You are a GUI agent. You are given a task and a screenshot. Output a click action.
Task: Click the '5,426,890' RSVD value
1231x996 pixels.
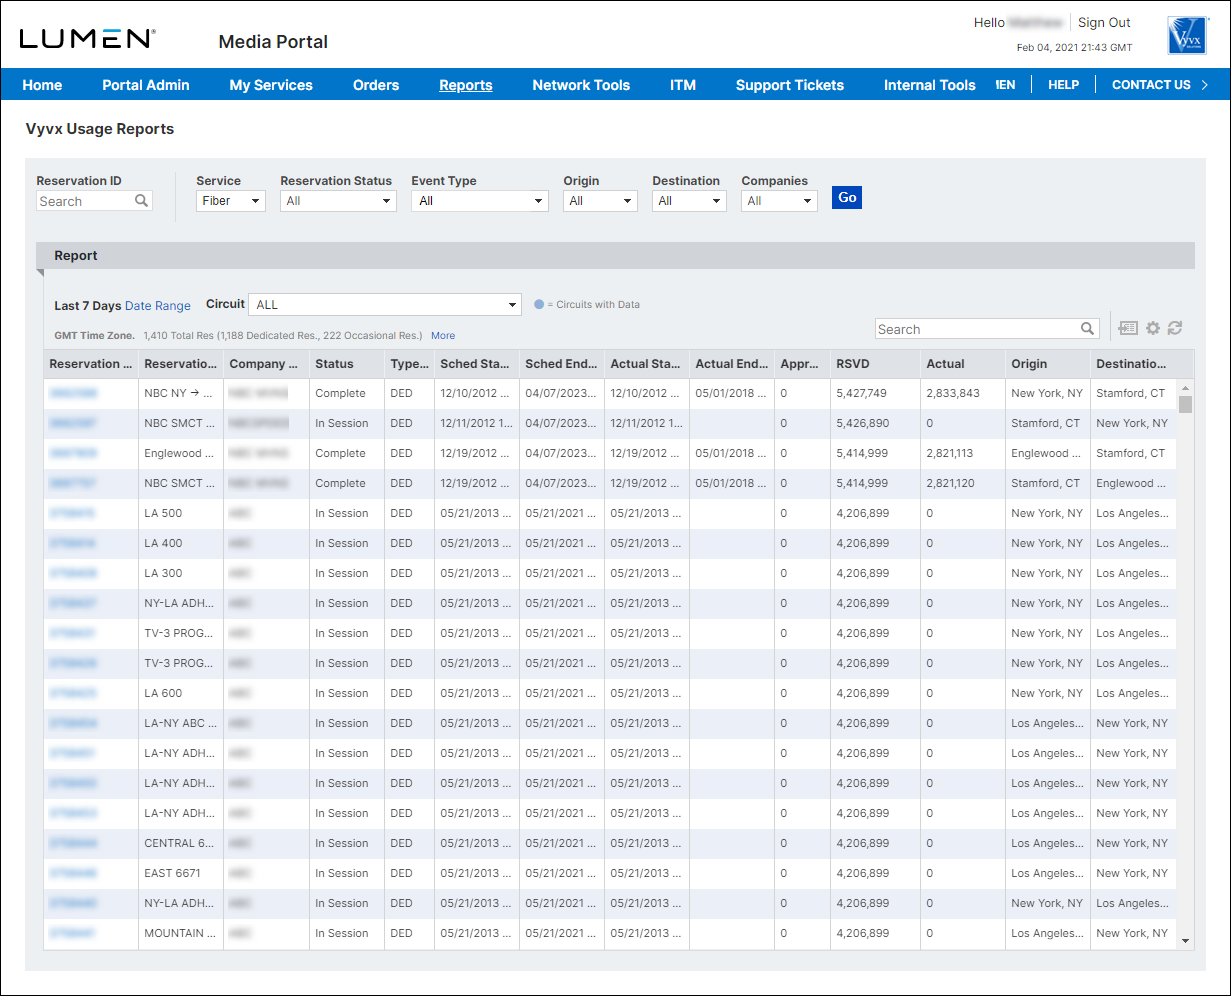click(x=862, y=423)
